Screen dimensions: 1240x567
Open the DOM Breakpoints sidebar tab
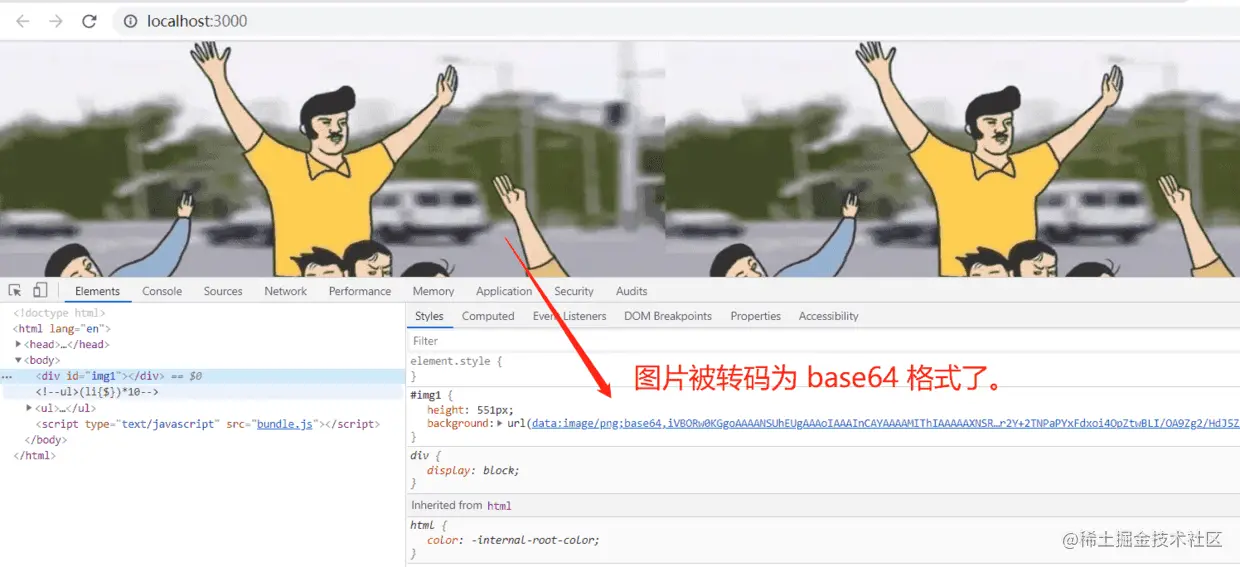[668, 316]
